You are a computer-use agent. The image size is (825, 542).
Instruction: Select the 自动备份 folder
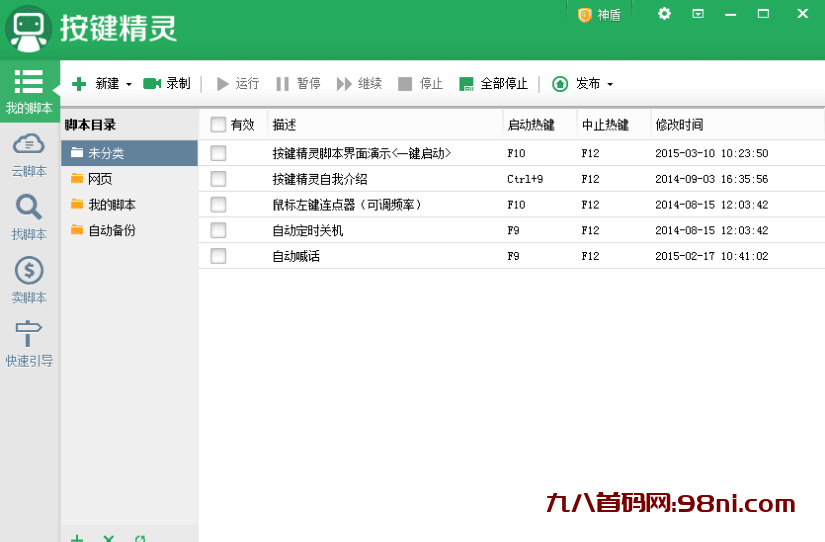pyautogui.click(x=111, y=230)
